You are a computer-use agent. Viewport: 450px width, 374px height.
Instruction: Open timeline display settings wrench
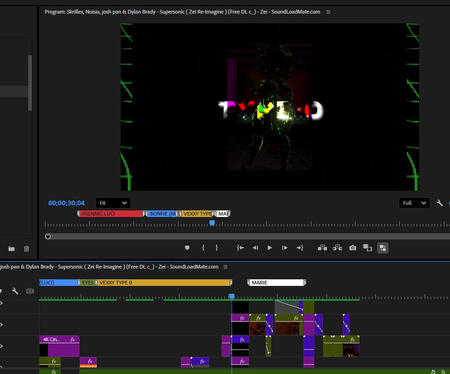coord(15,291)
